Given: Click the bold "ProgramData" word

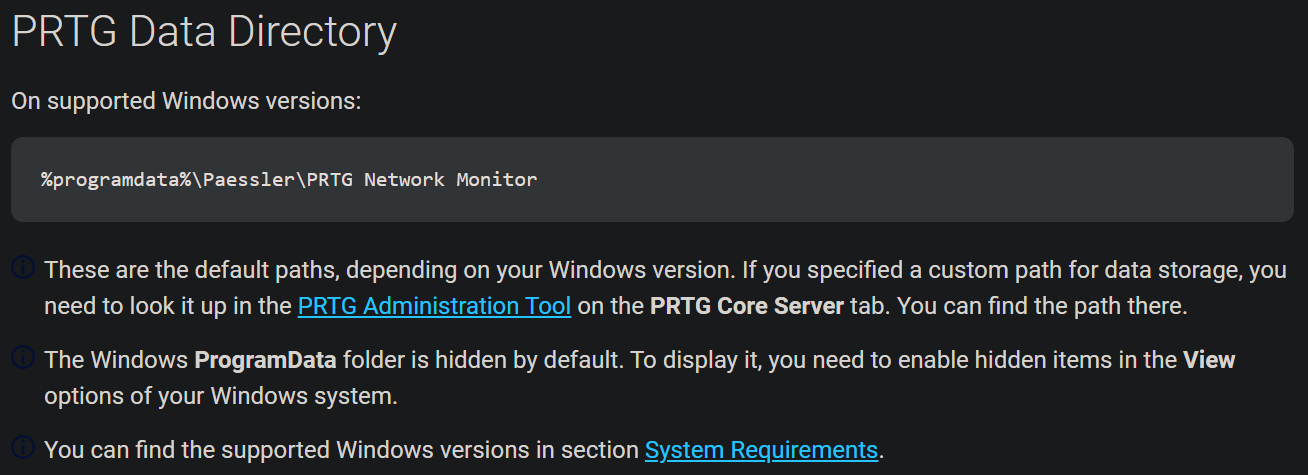Looking at the screenshot, I should point(265,360).
